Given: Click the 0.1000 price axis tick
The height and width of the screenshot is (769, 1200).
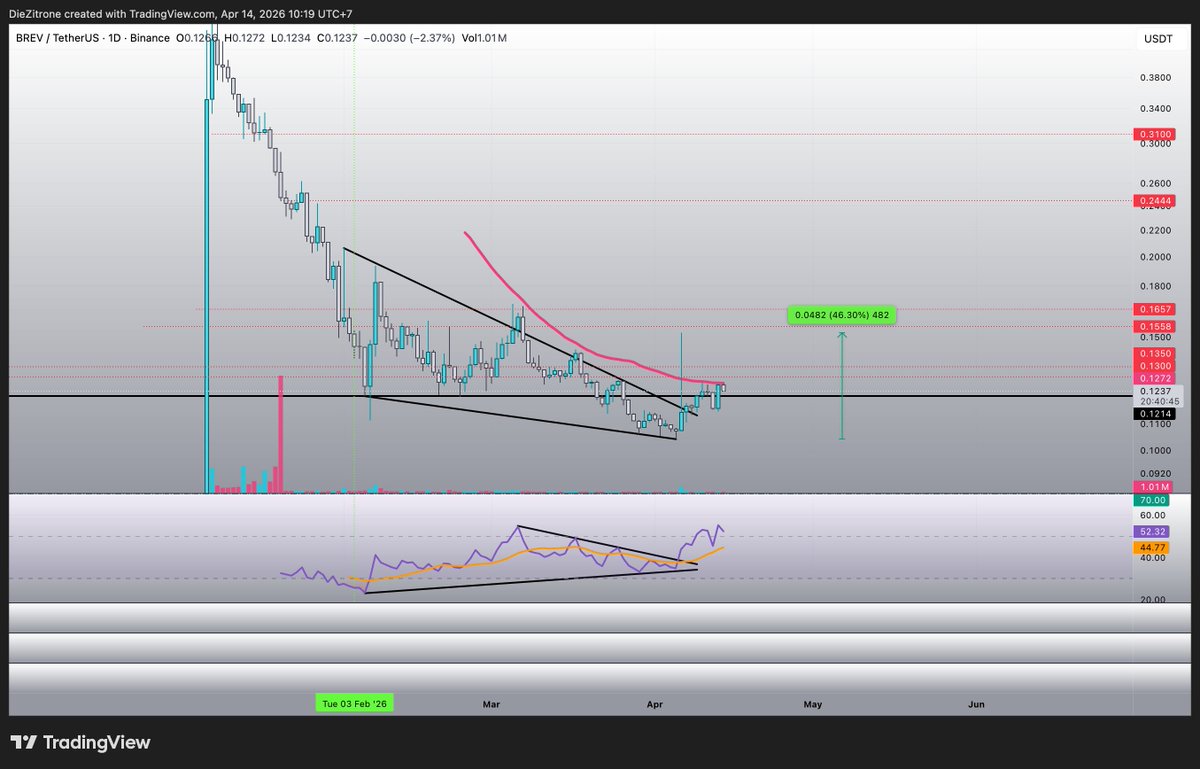Looking at the screenshot, I should tap(1155, 451).
